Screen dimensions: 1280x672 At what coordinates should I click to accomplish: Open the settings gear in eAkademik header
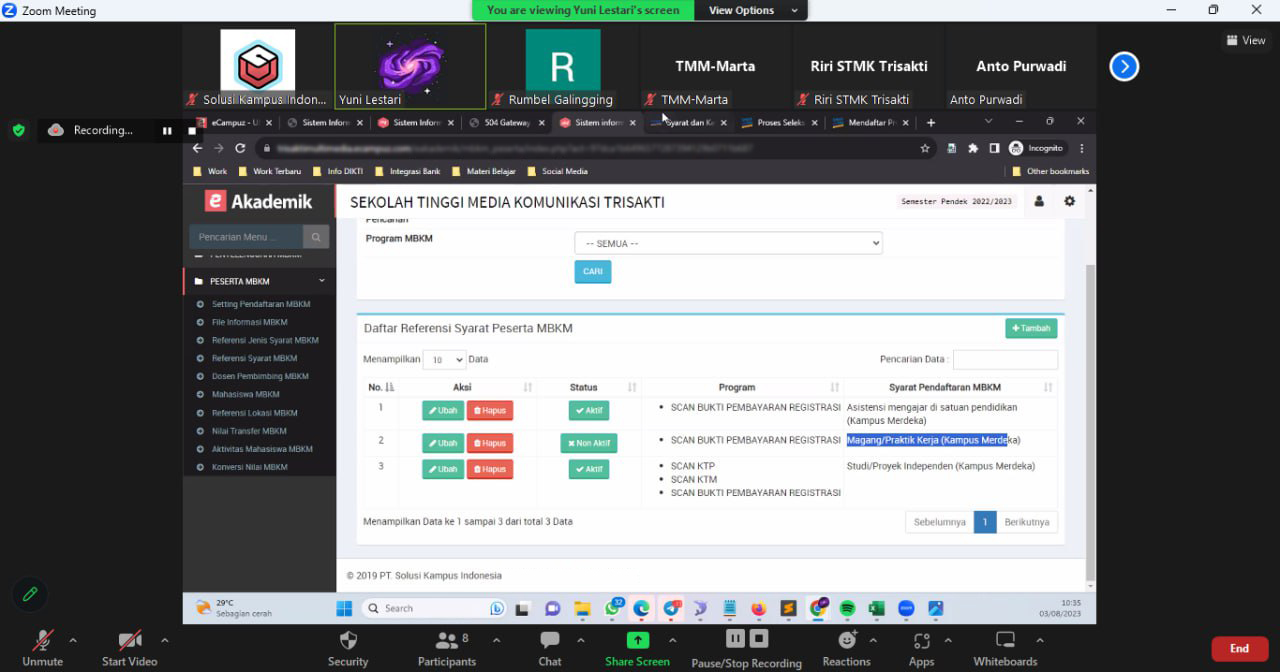pos(1069,201)
